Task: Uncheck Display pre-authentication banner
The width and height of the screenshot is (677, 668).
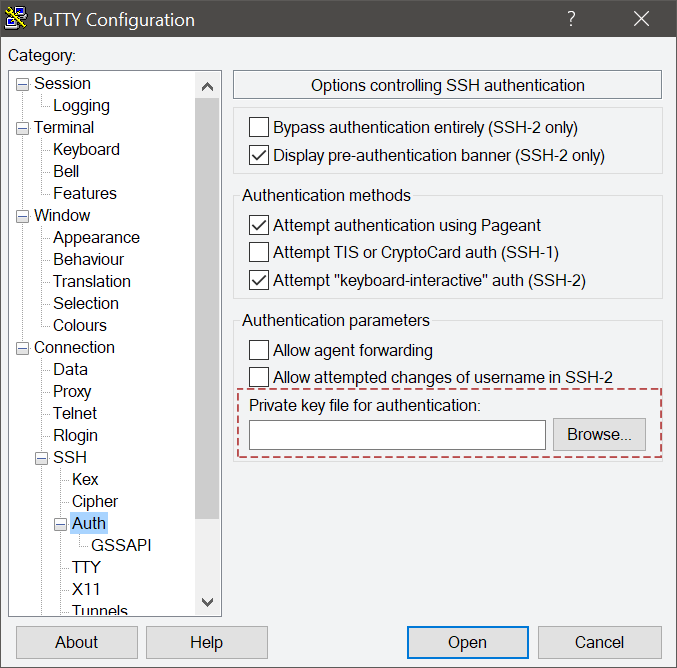Action: pos(259,155)
